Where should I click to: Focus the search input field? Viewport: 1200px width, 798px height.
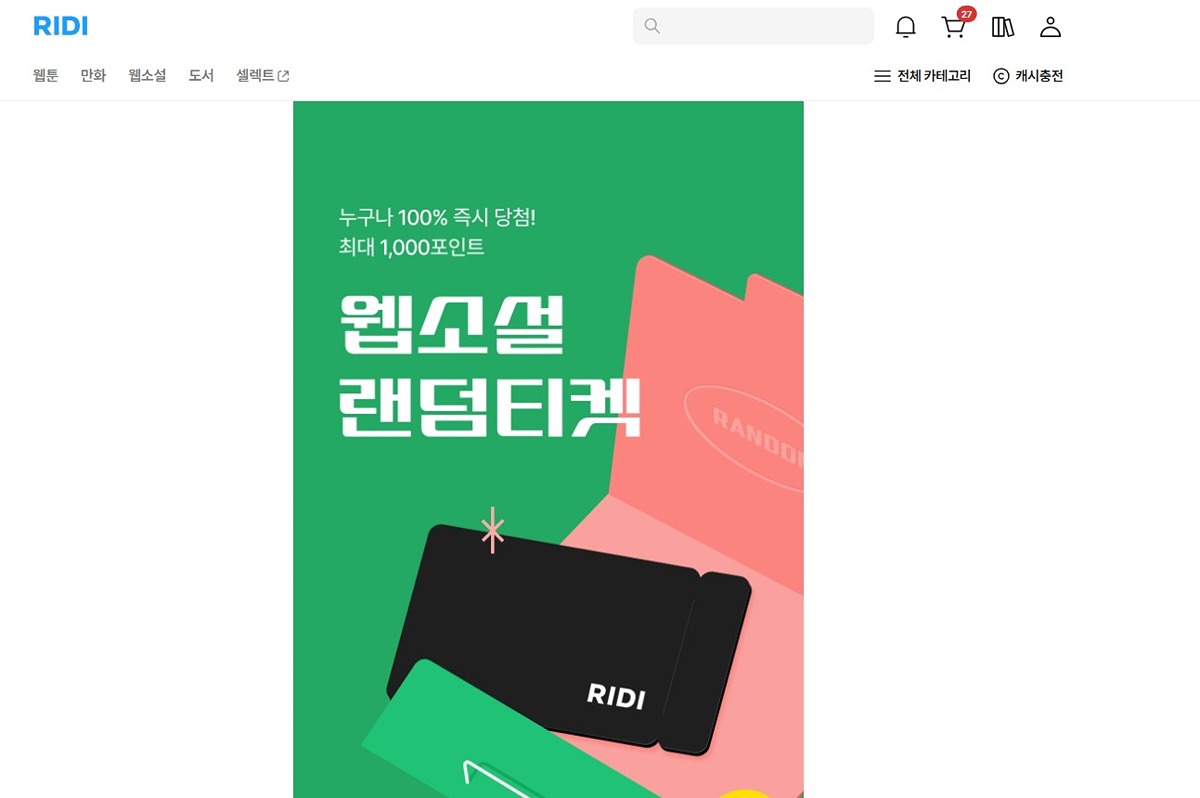point(753,26)
